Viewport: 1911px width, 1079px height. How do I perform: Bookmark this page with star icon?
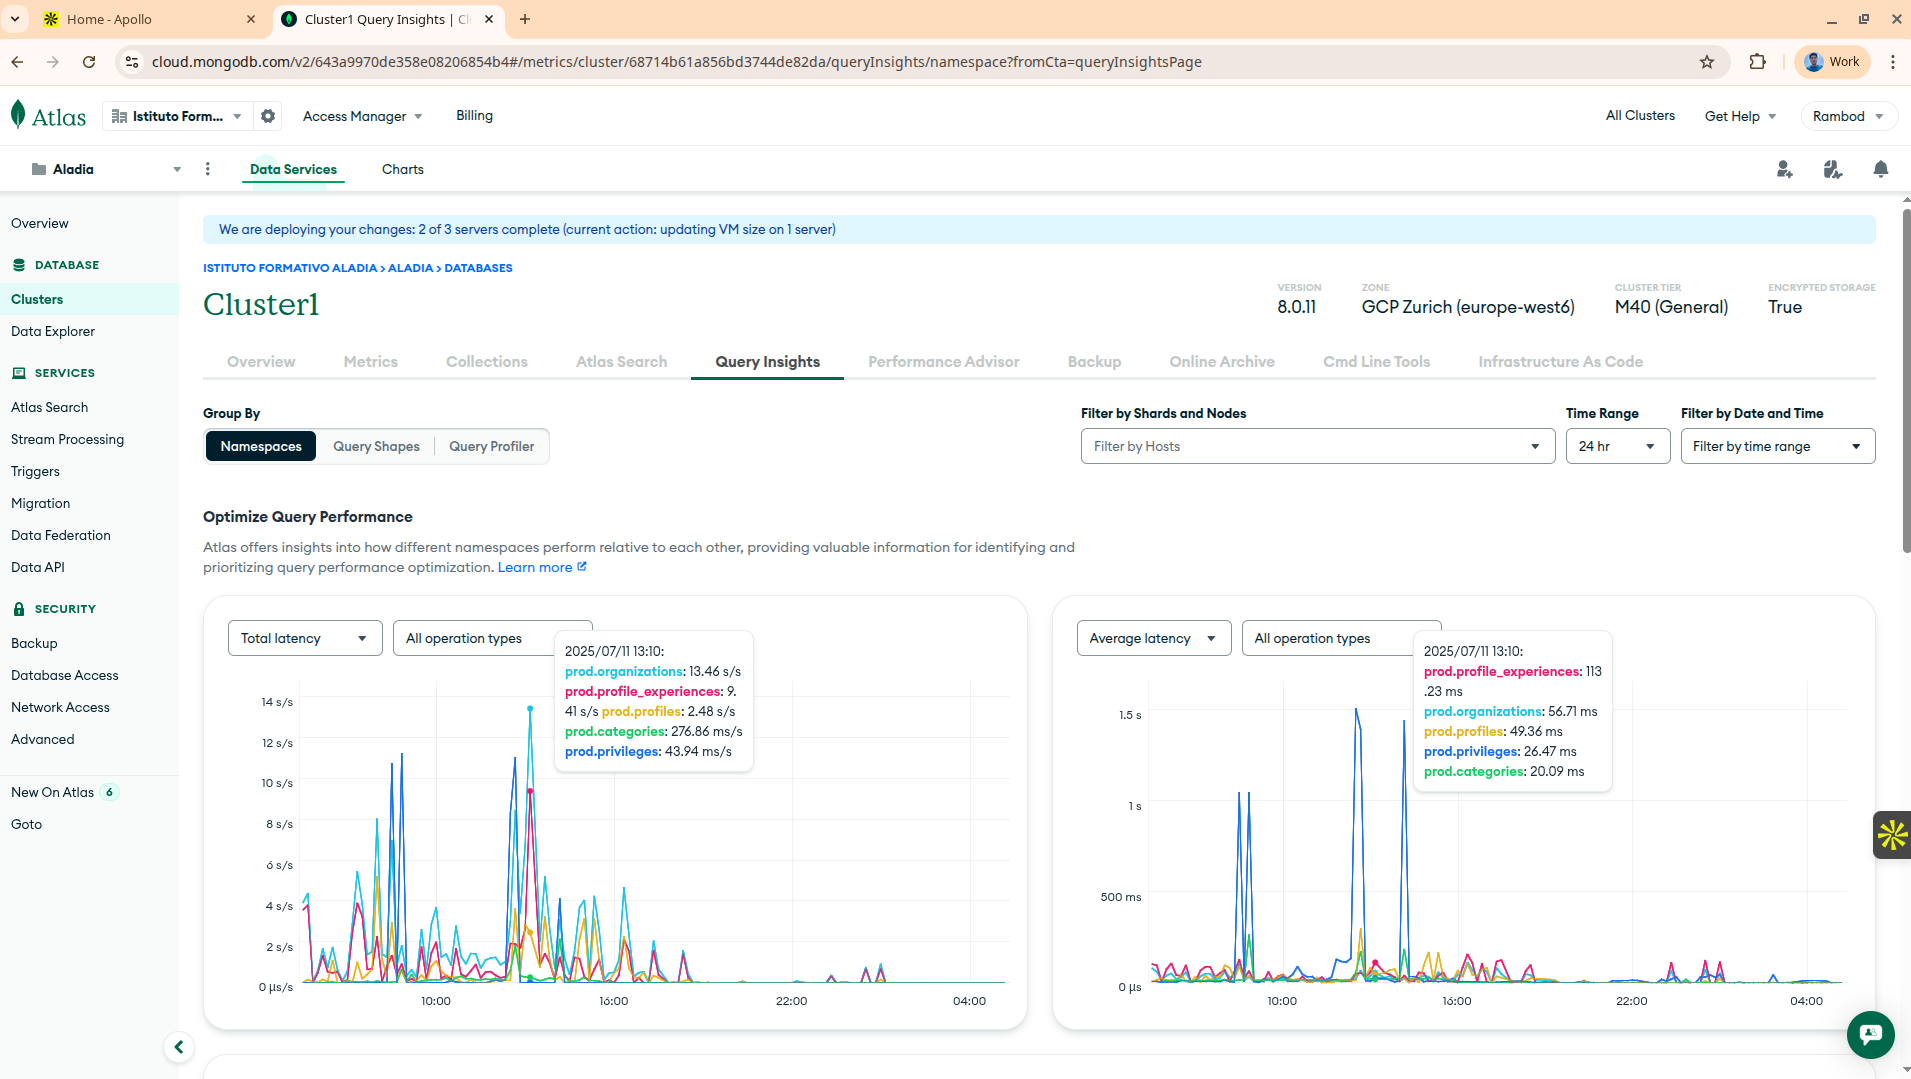click(x=1707, y=62)
